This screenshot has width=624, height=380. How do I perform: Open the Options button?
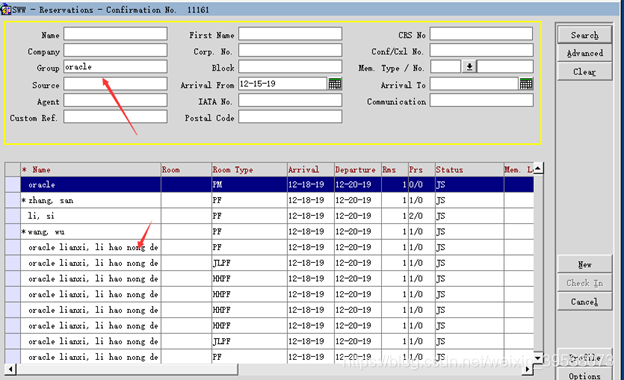tap(584, 375)
